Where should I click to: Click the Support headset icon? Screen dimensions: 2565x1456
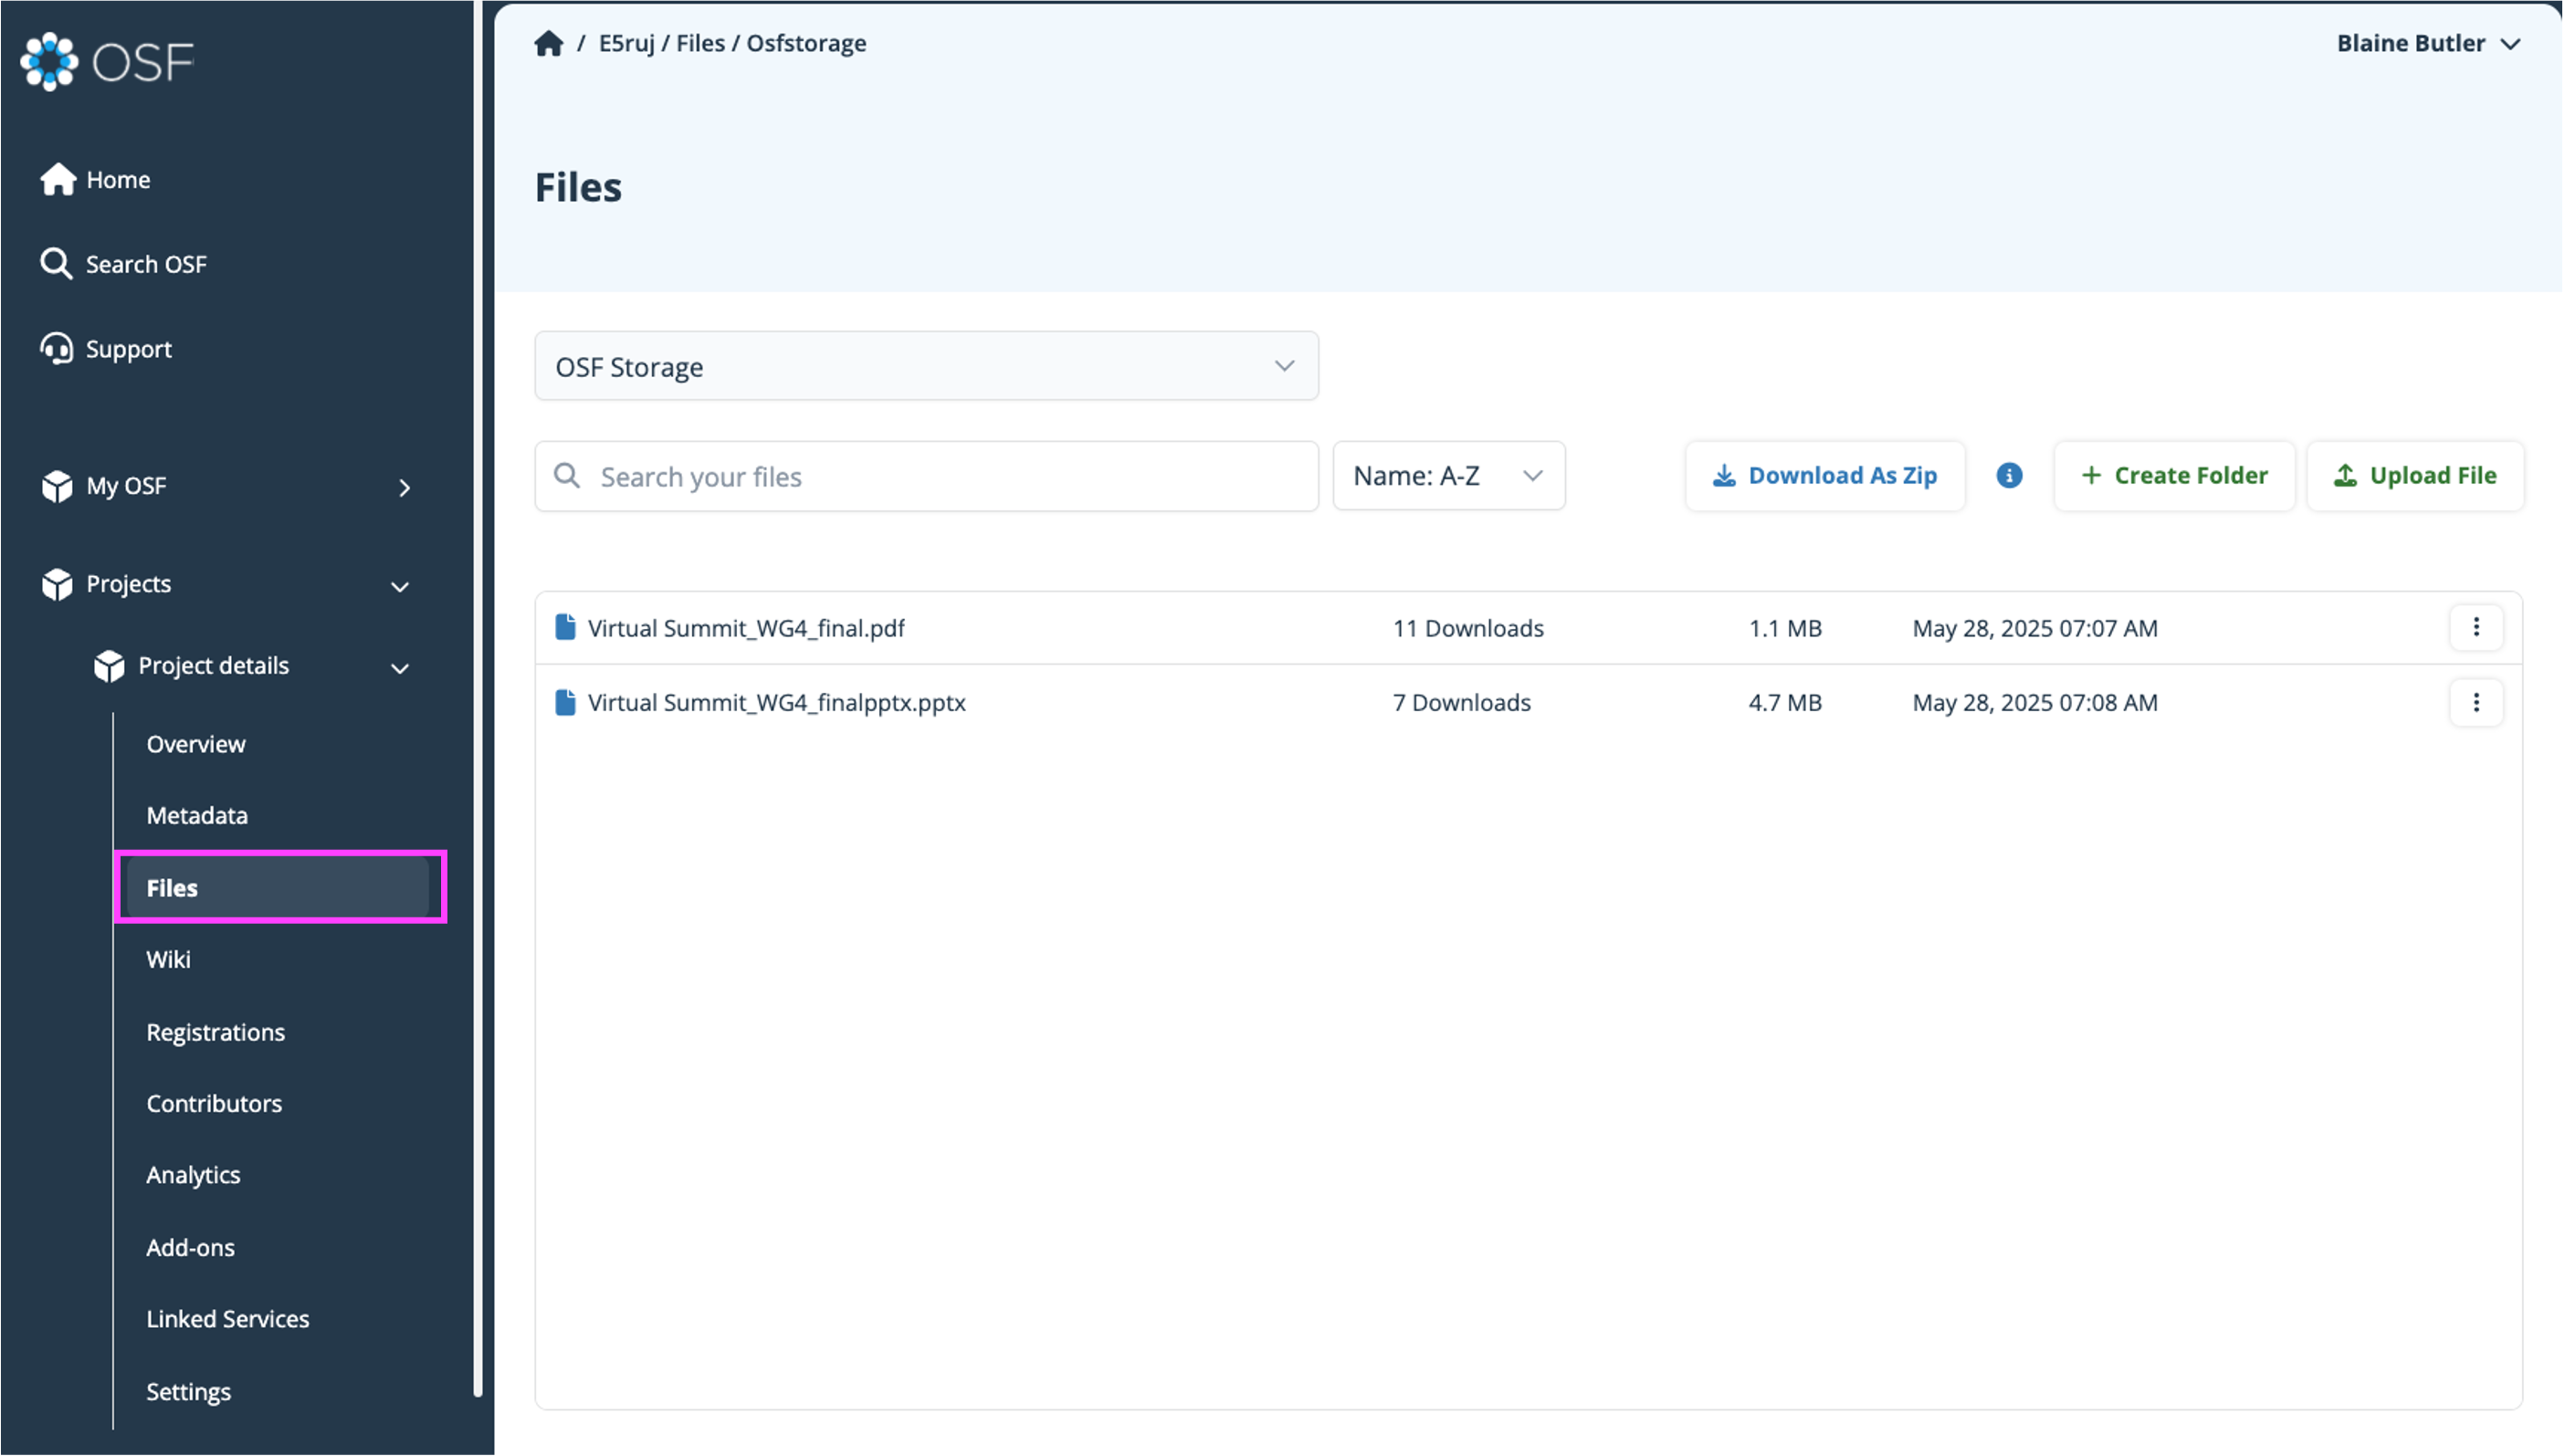click(56, 349)
